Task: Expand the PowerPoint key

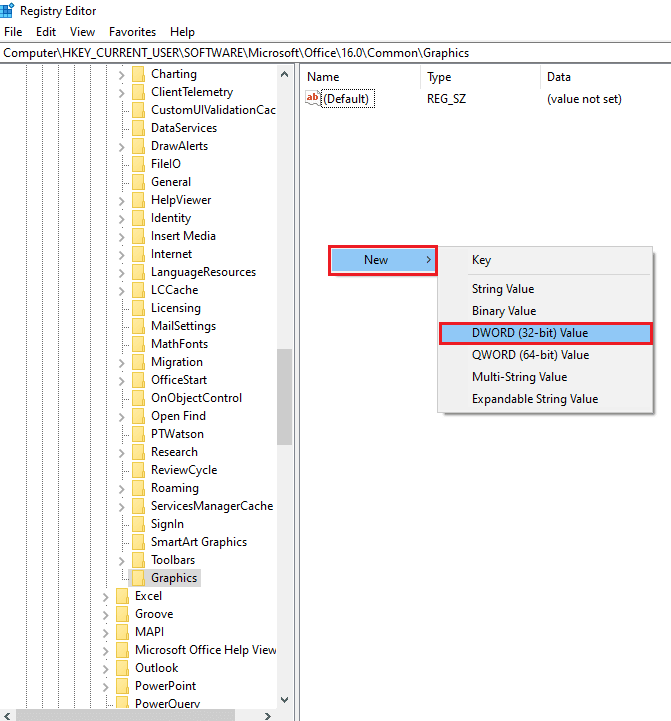Action: pos(105,687)
